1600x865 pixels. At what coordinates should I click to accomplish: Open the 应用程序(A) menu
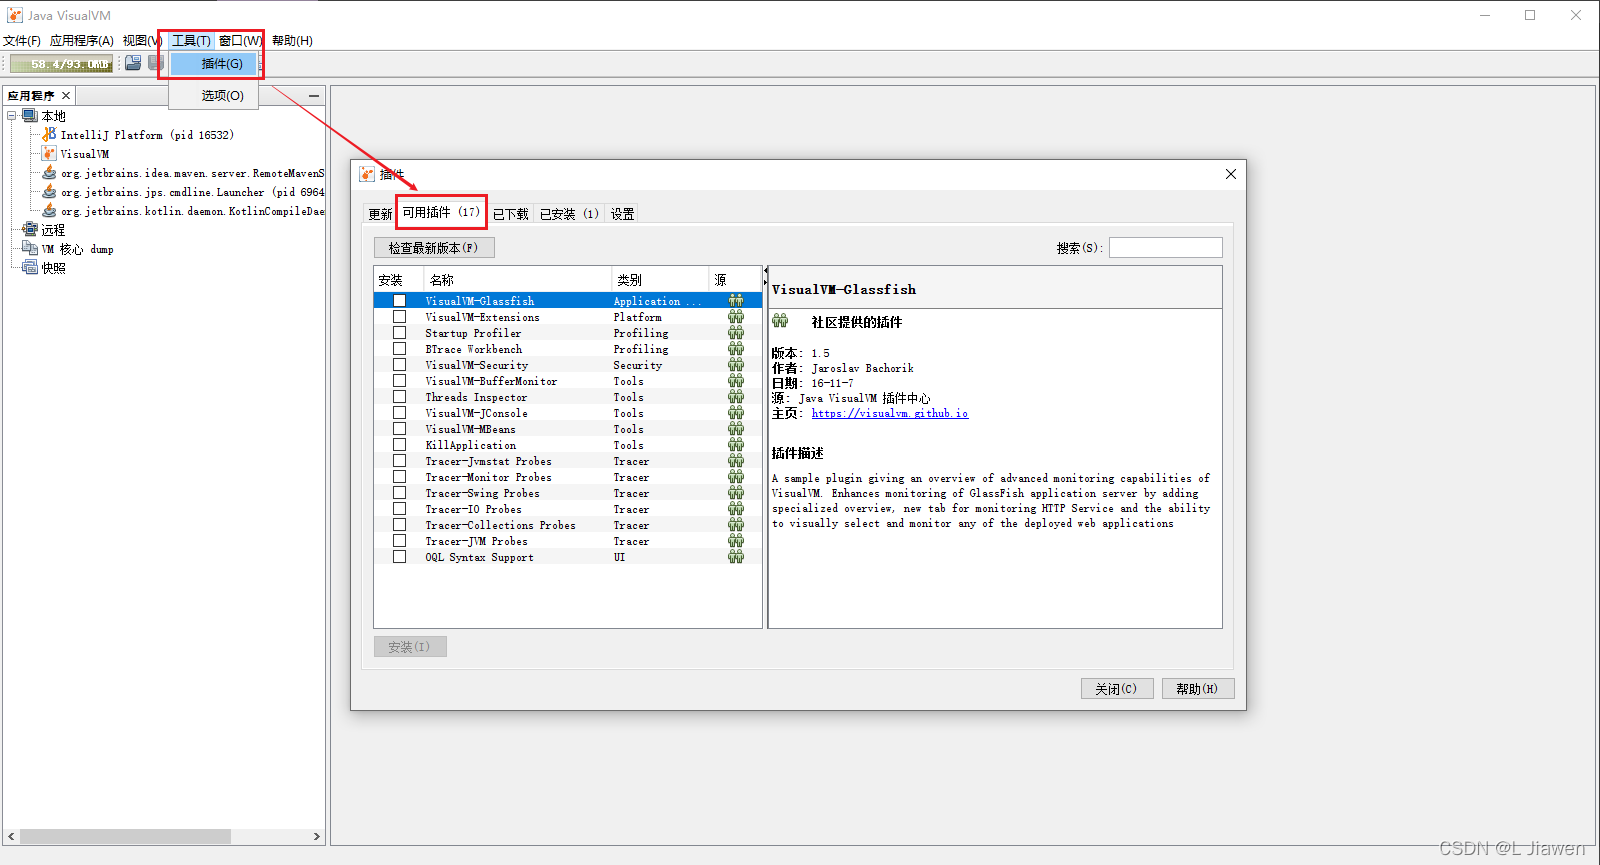pos(82,40)
